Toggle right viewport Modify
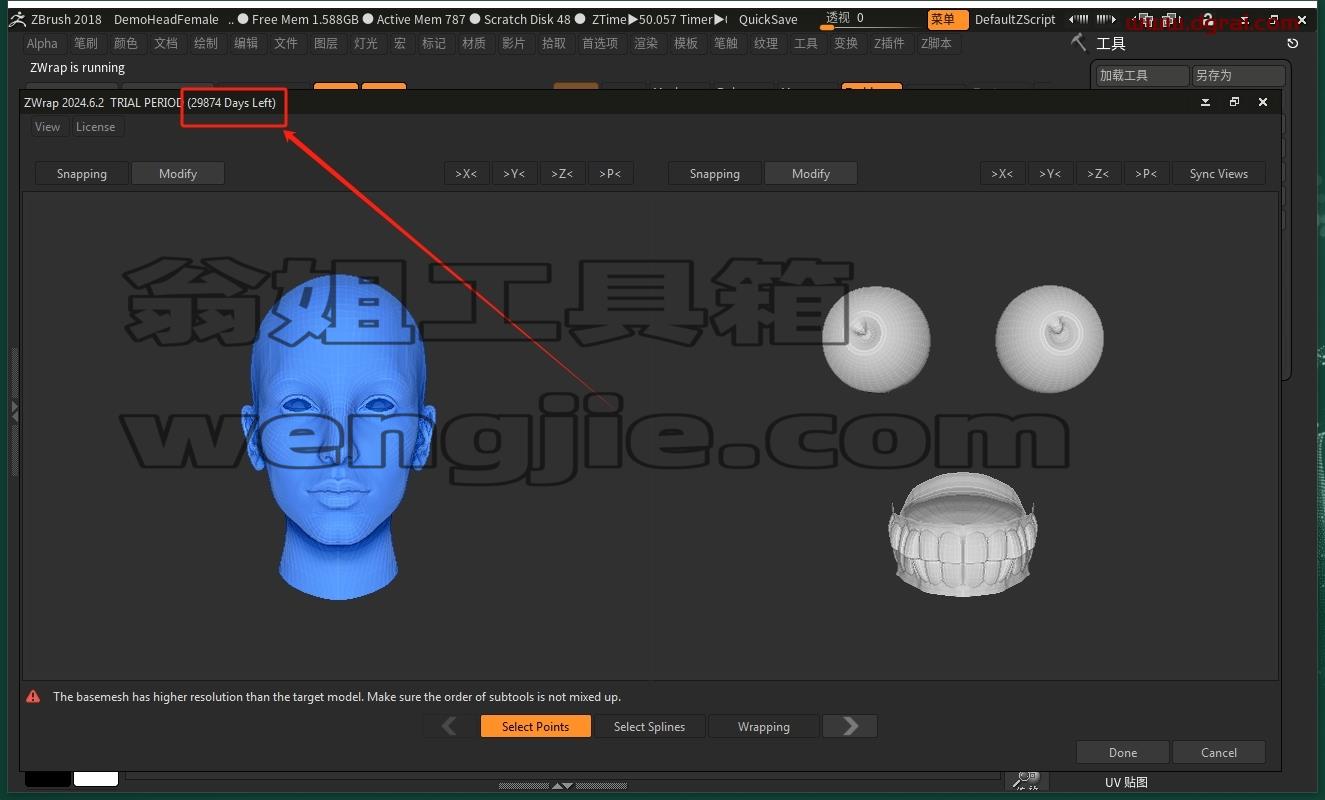 click(x=811, y=173)
